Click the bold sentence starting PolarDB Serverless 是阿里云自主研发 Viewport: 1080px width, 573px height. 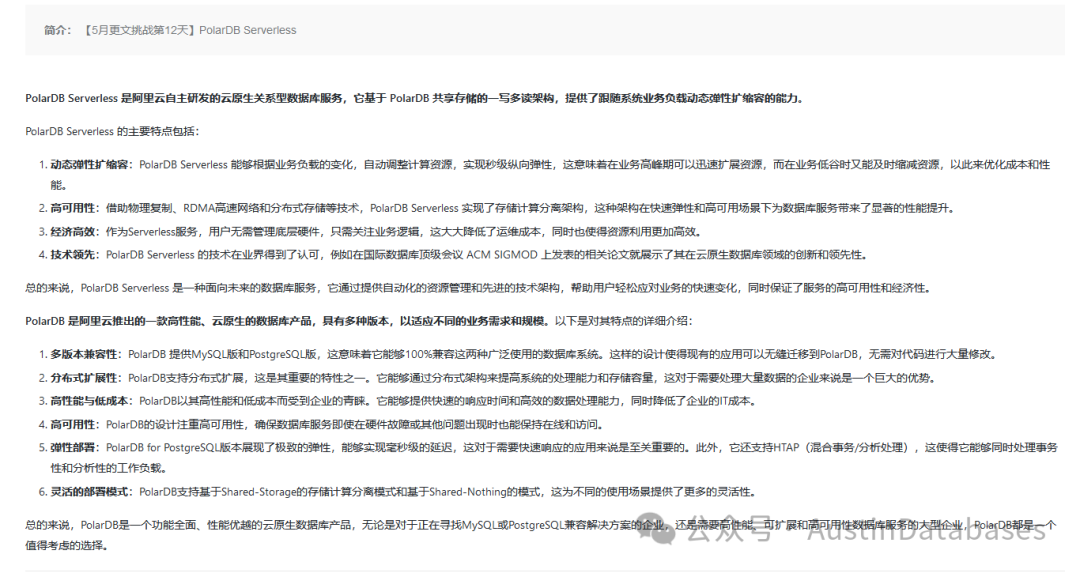coord(415,98)
